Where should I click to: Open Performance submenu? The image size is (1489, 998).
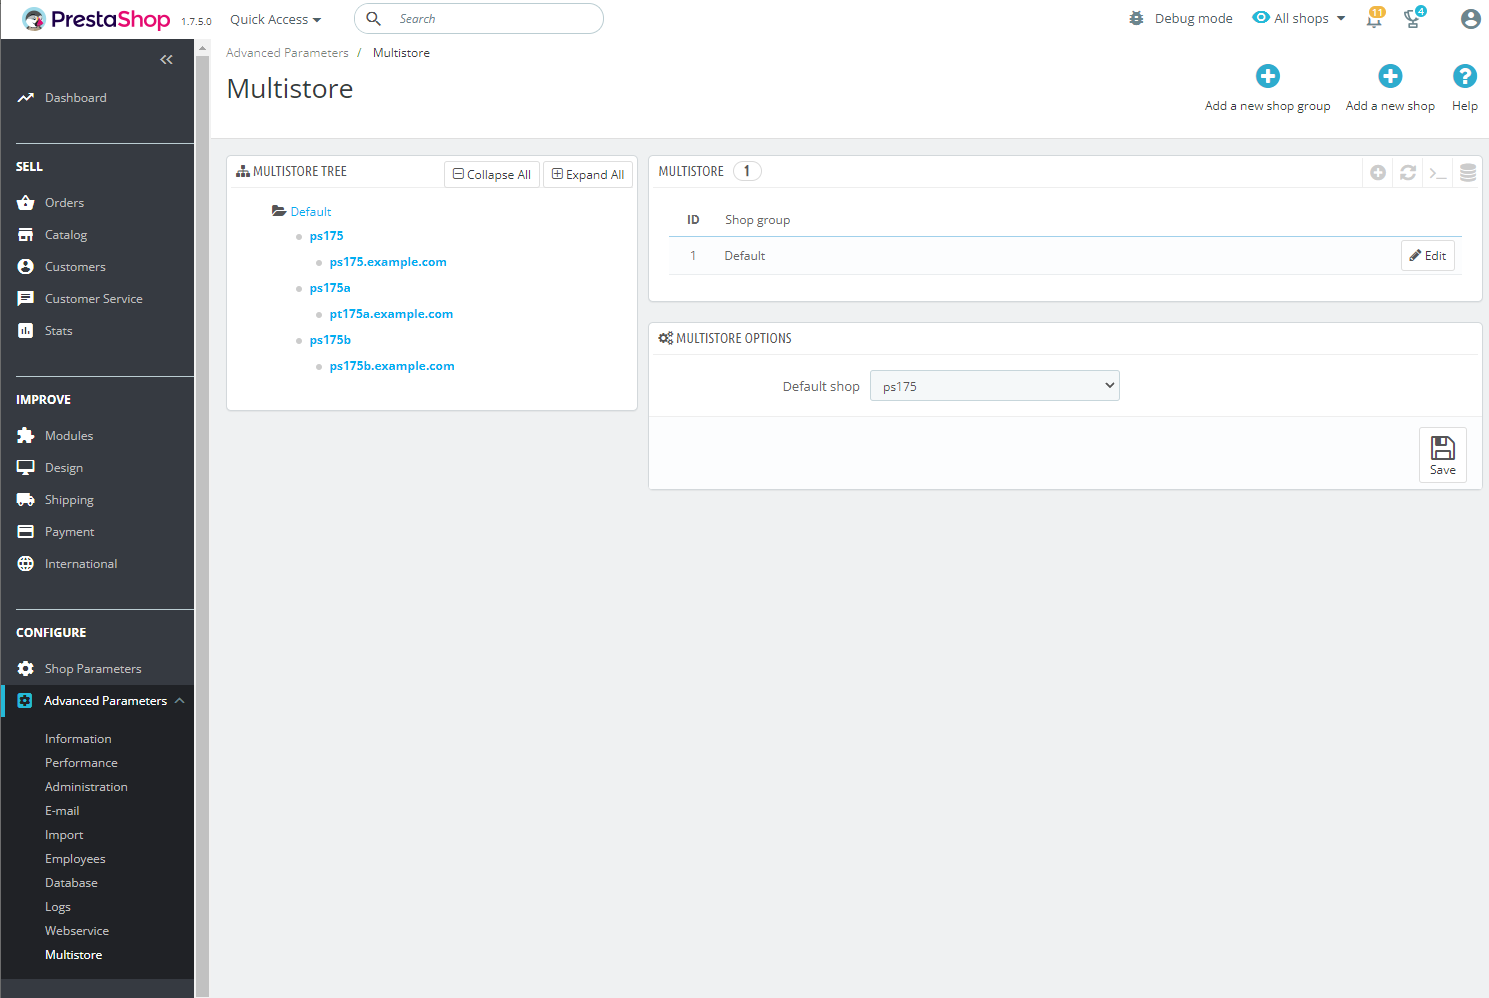[x=81, y=763]
